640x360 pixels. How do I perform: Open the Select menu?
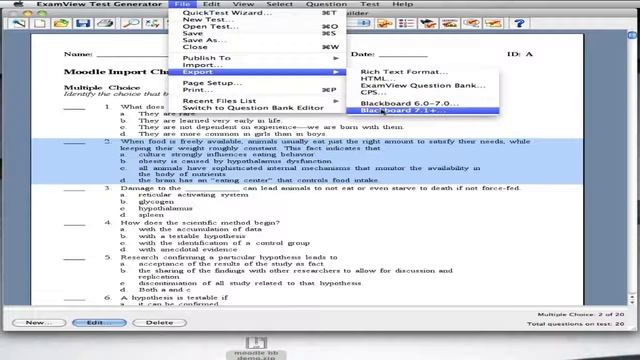click(280, 4)
